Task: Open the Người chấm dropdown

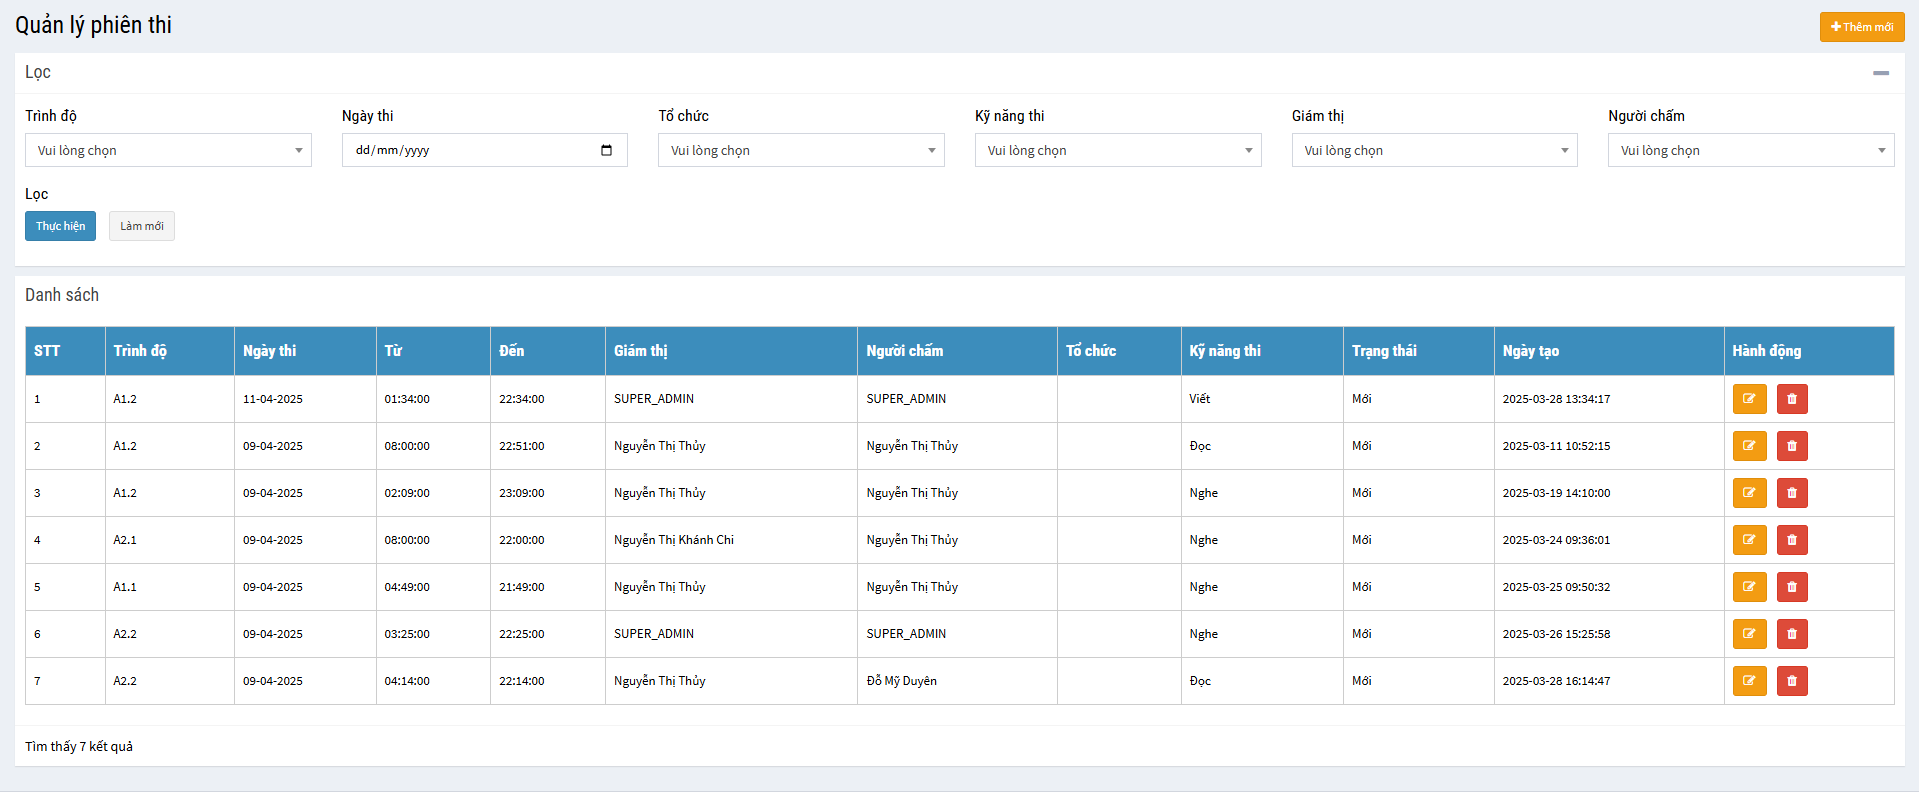Action: (1750, 150)
